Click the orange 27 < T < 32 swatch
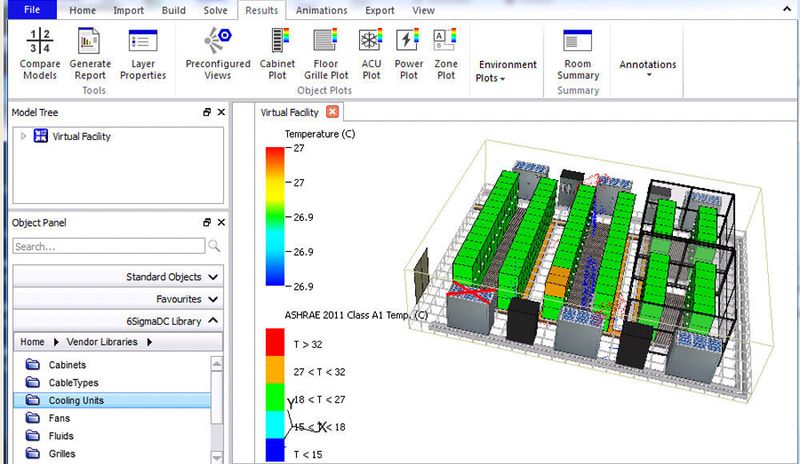This screenshot has height=464, width=800. (275, 370)
